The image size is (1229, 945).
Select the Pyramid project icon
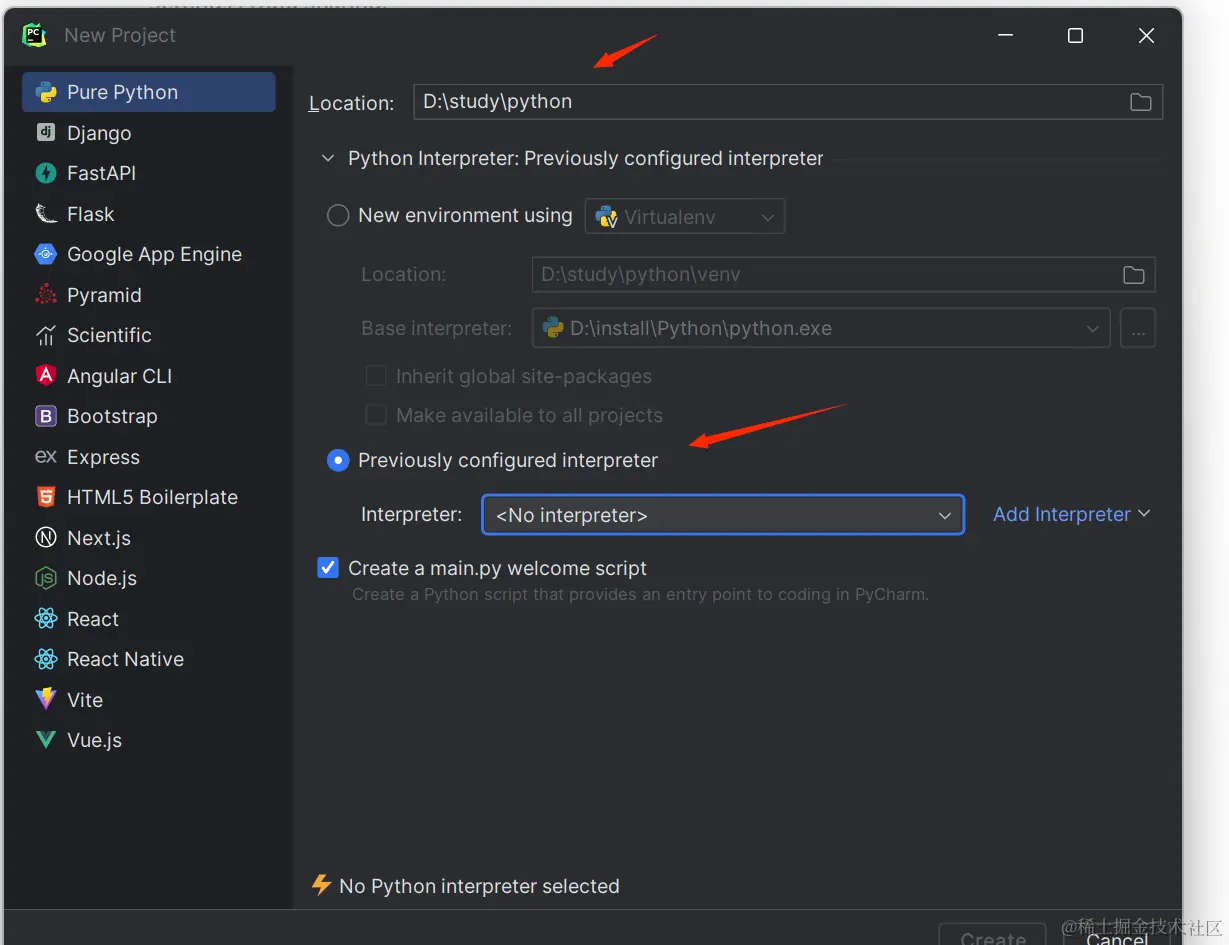pyautogui.click(x=46, y=295)
